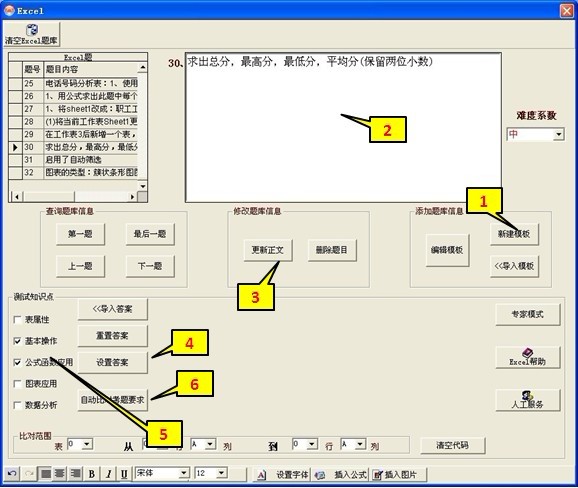Click inside the question text editing area
The width and height of the screenshot is (578, 488).
343,128
